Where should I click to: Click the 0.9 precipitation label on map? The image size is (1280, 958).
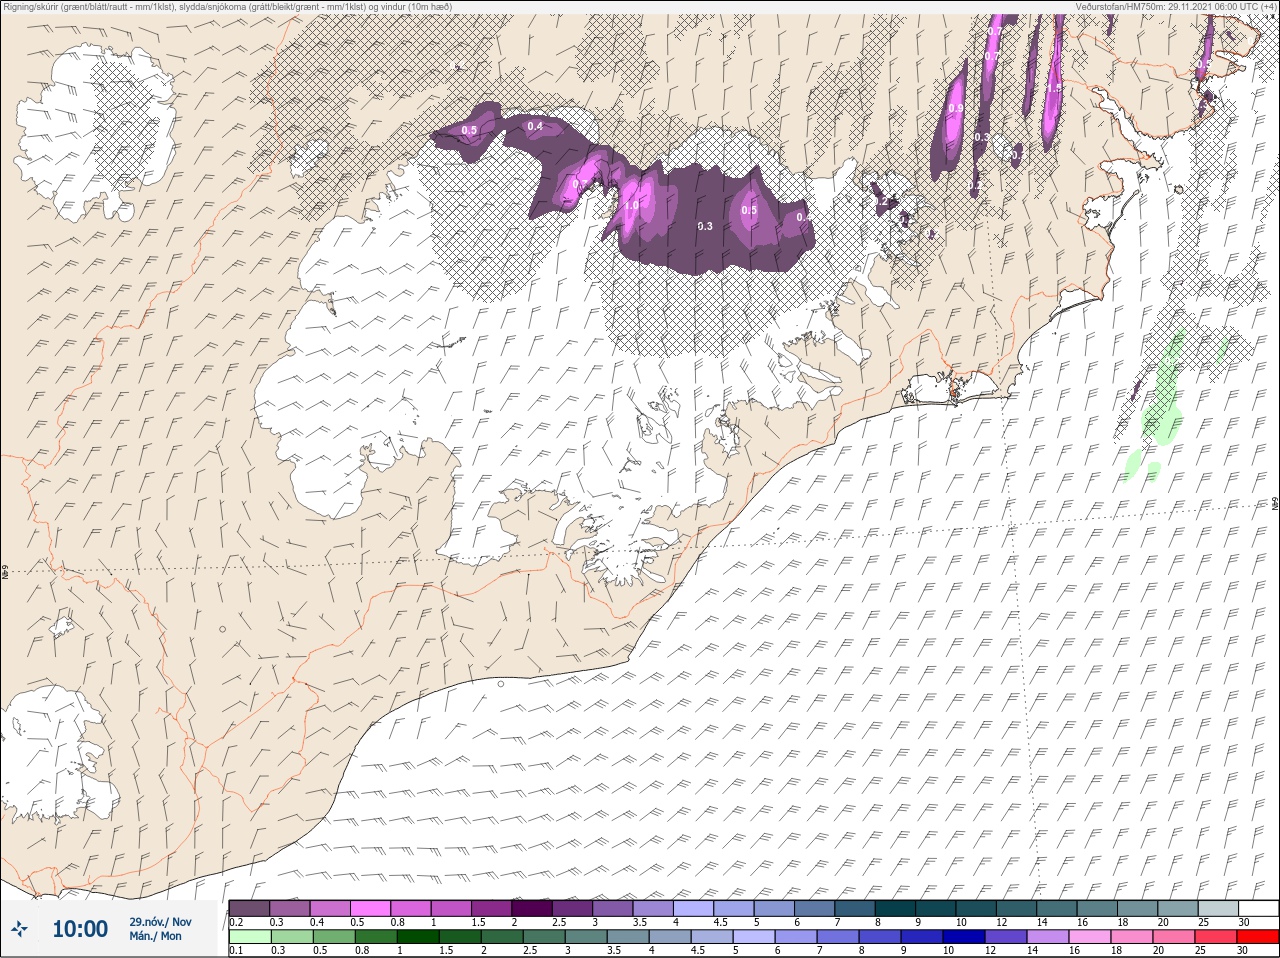955,108
